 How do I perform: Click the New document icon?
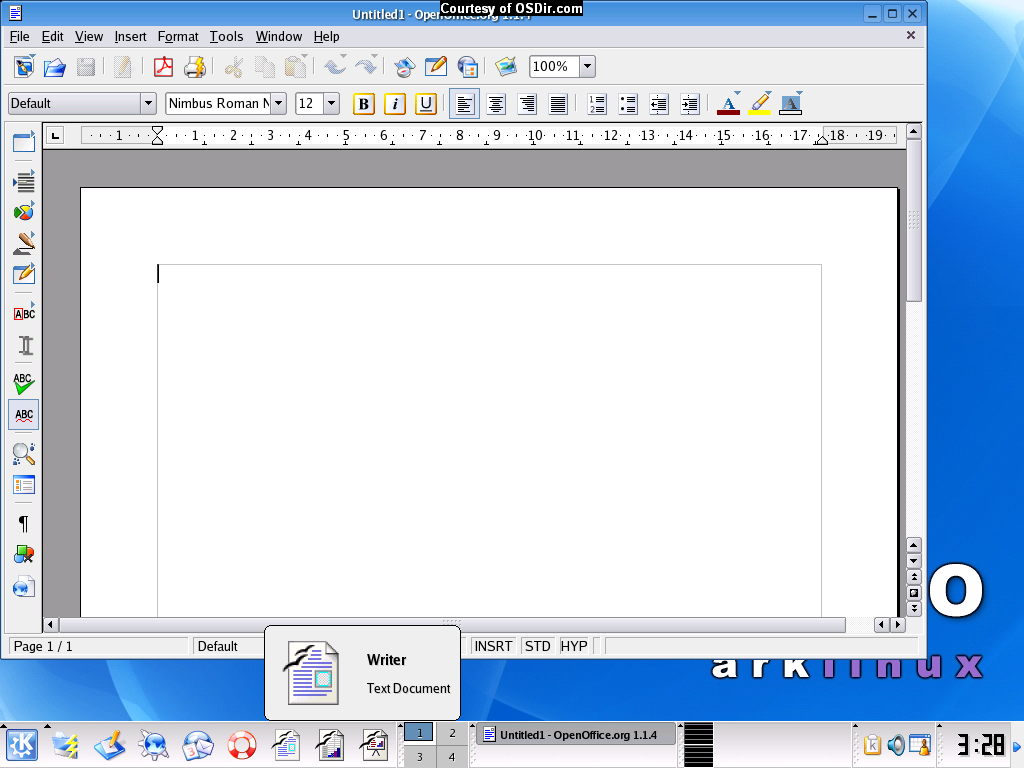(x=24, y=67)
